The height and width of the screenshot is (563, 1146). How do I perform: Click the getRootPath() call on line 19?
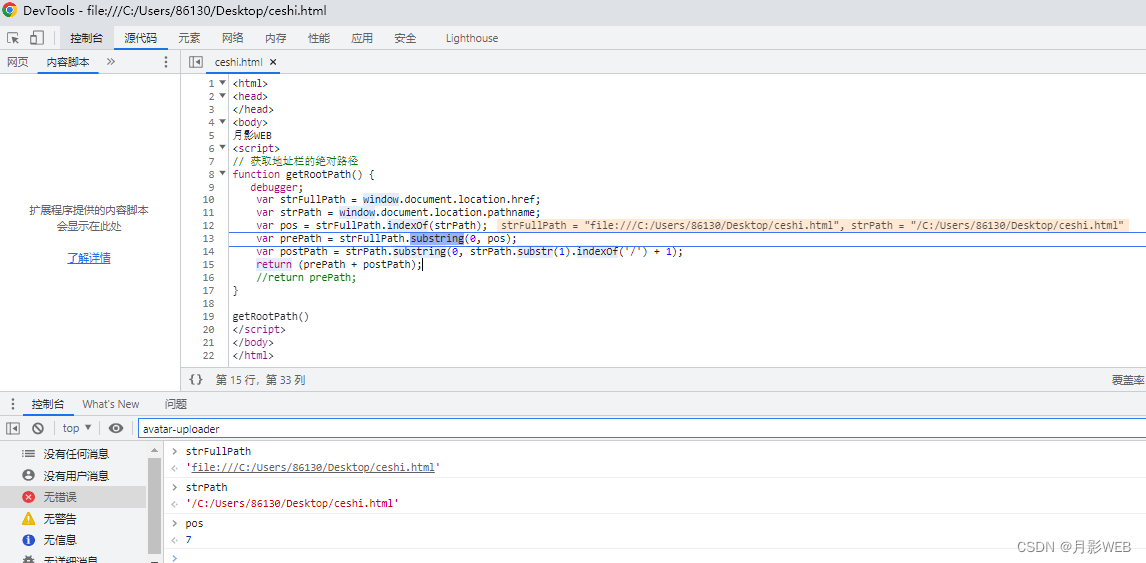[x=271, y=317]
